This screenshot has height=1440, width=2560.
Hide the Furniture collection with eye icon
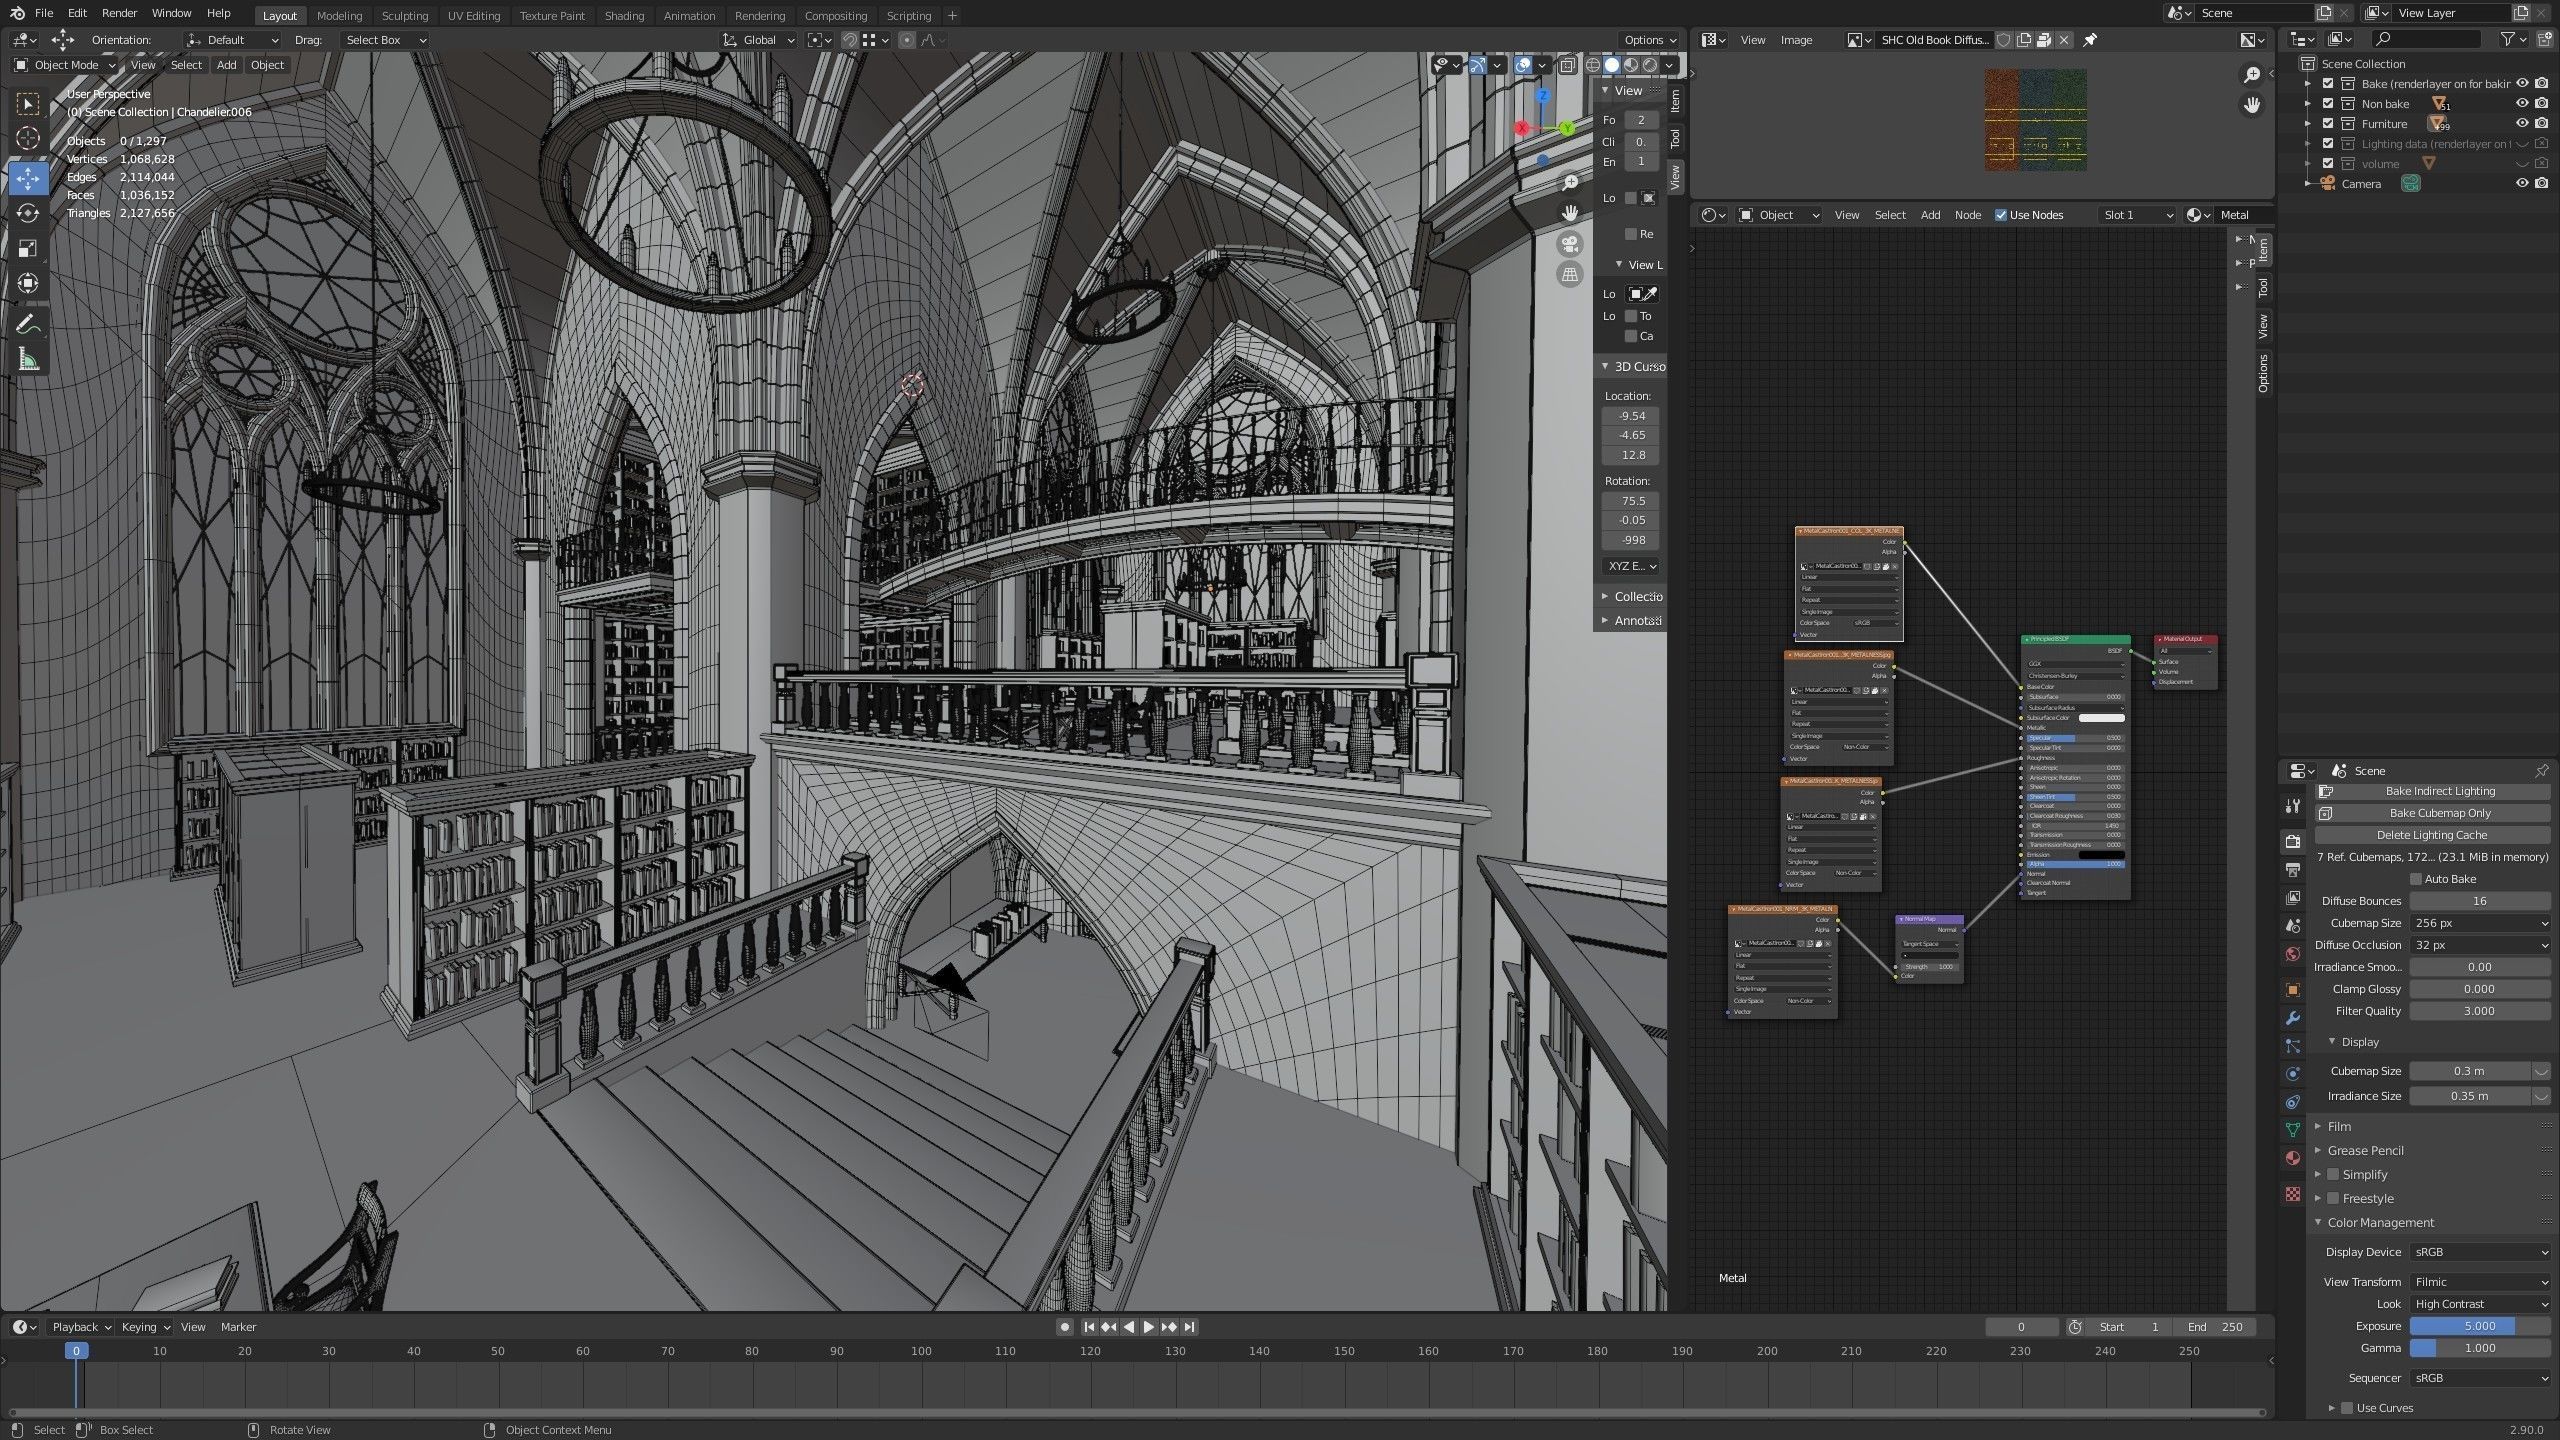(x=2521, y=124)
